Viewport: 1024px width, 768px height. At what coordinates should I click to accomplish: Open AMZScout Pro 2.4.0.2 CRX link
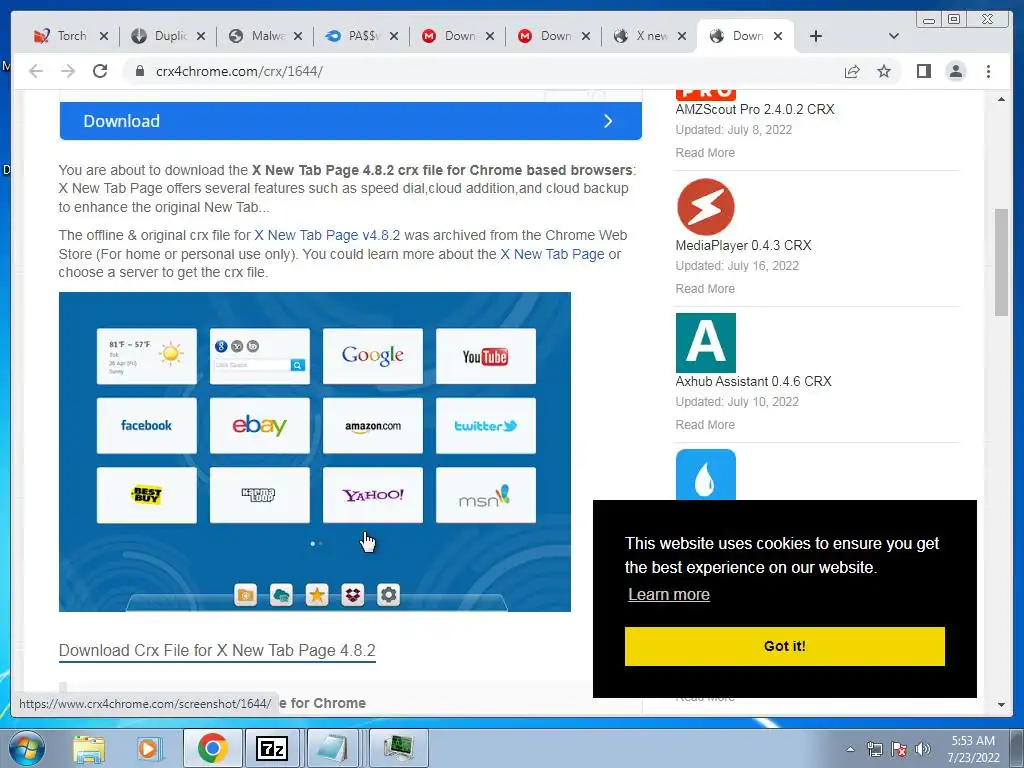pyautogui.click(x=755, y=109)
